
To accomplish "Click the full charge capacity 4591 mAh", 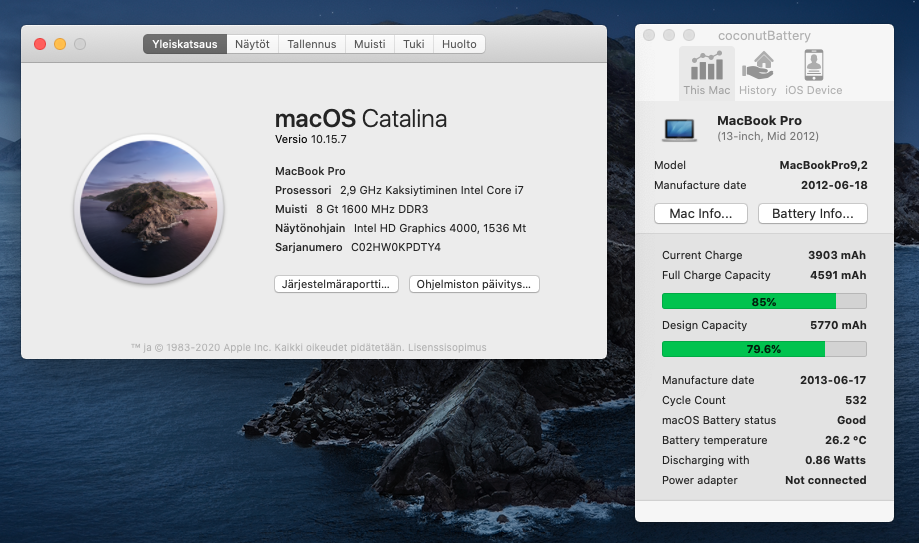I will pyautogui.click(x=838, y=275).
